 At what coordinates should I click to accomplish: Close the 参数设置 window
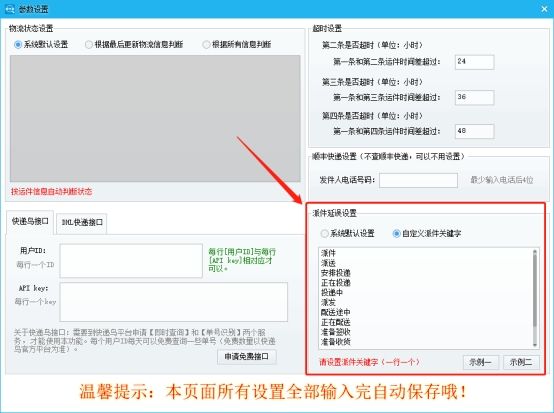(544, 9)
